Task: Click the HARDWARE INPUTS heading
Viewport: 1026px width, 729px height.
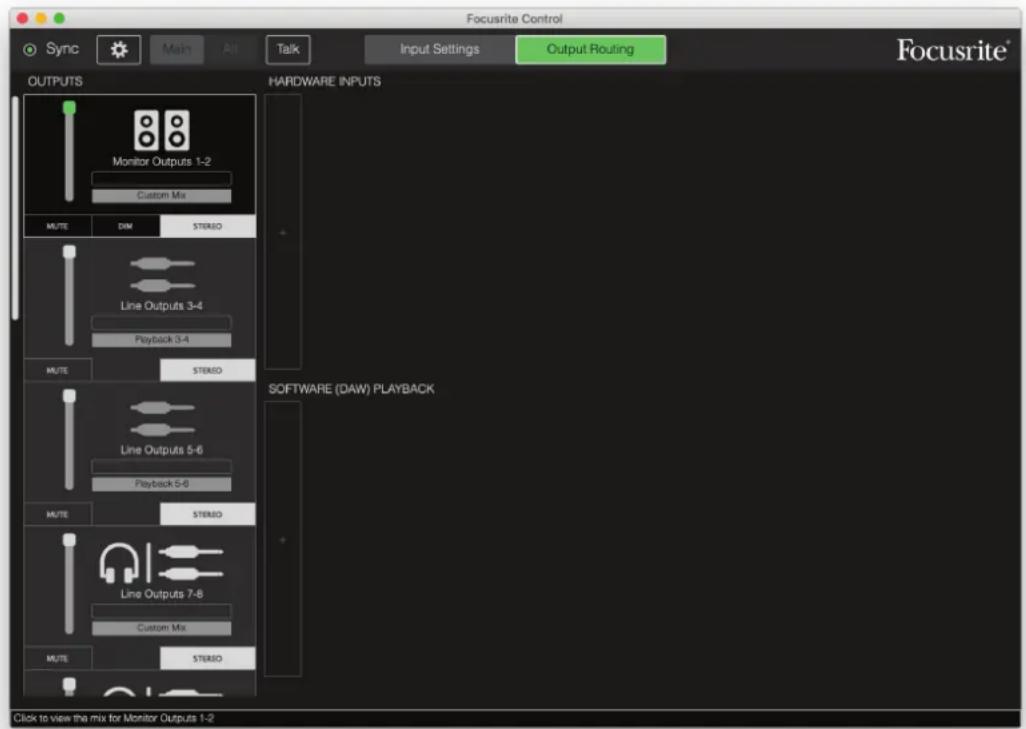Action: [x=325, y=82]
